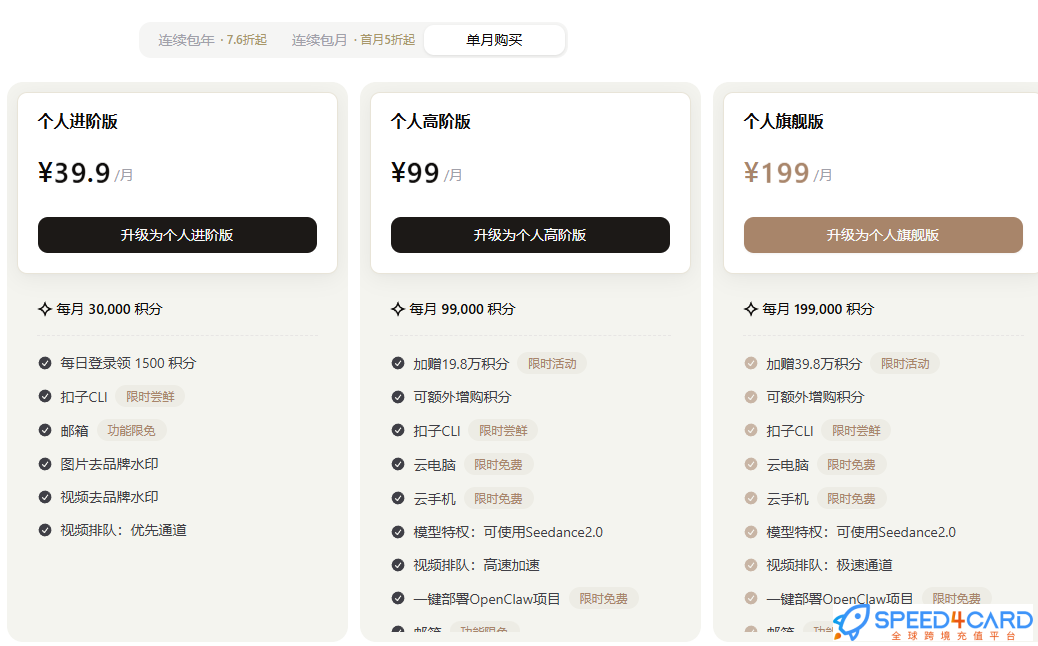Select the 单月购买 pricing tab
The image size is (1038, 646).
click(x=495, y=40)
